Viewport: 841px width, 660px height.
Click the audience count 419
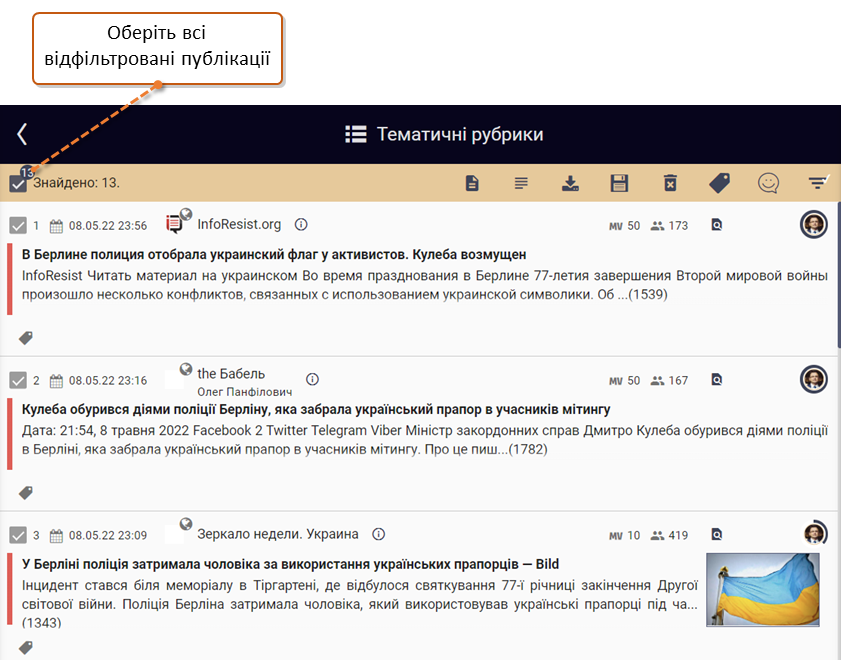tap(678, 535)
